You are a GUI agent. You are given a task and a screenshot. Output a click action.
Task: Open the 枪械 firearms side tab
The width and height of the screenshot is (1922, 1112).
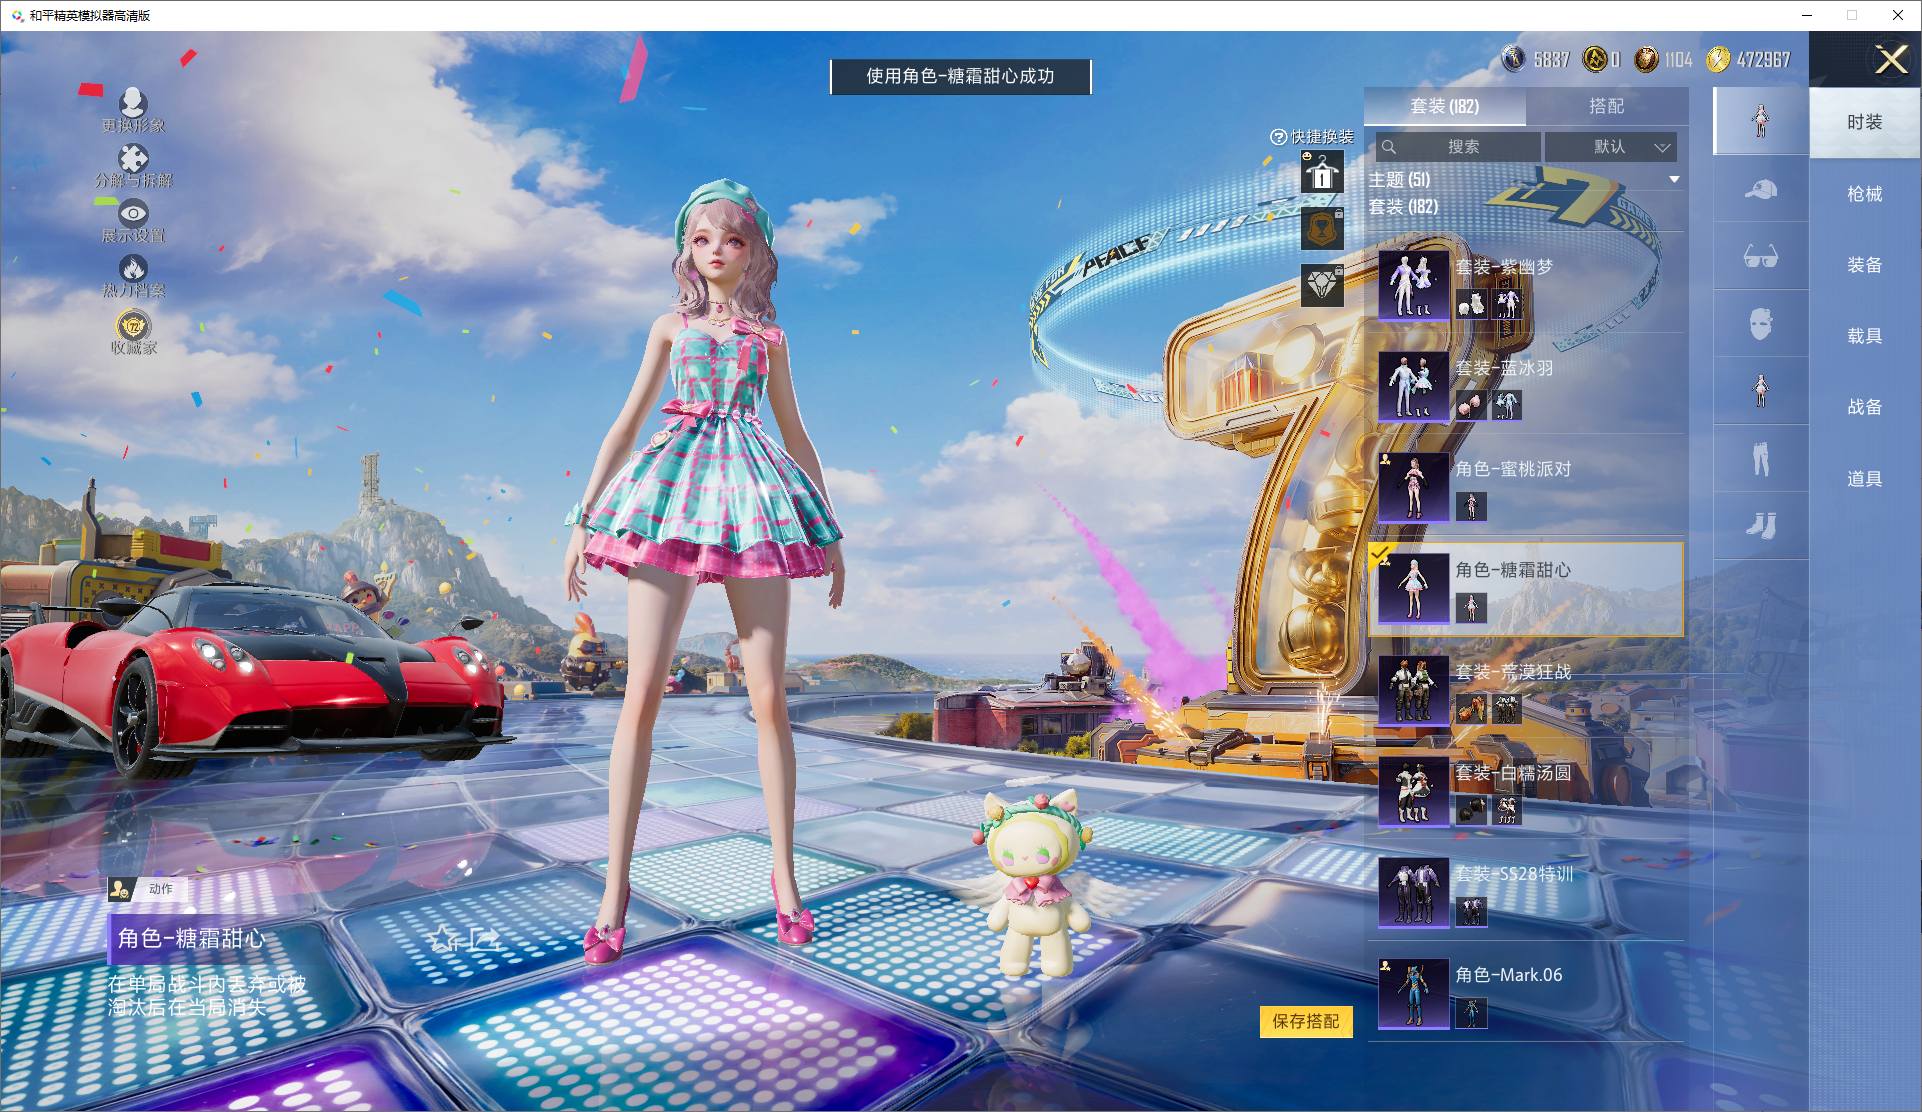tap(1864, 194)
